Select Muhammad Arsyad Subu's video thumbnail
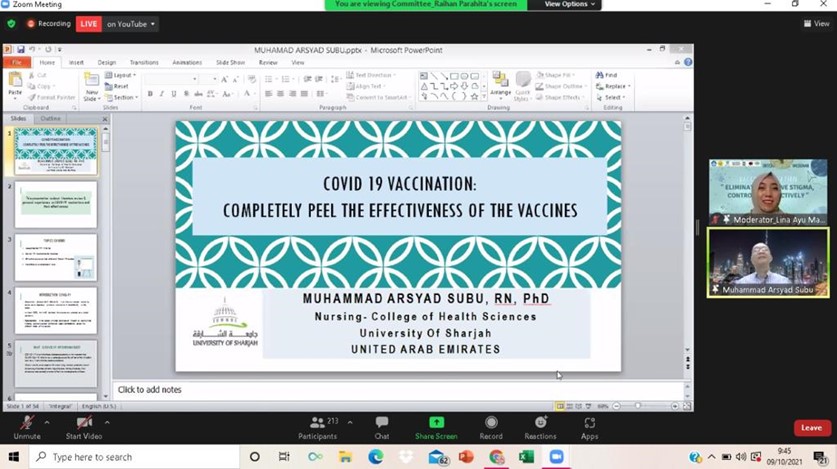Screen dimensions: 837x469 pyautogui.click(x=767, y=262)
